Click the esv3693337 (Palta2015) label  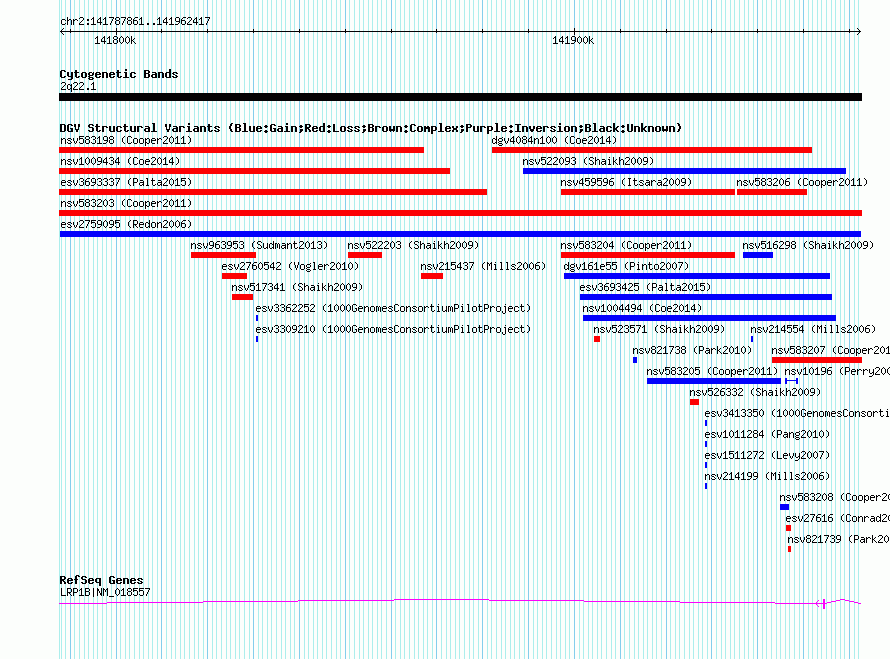pos(126,182)
